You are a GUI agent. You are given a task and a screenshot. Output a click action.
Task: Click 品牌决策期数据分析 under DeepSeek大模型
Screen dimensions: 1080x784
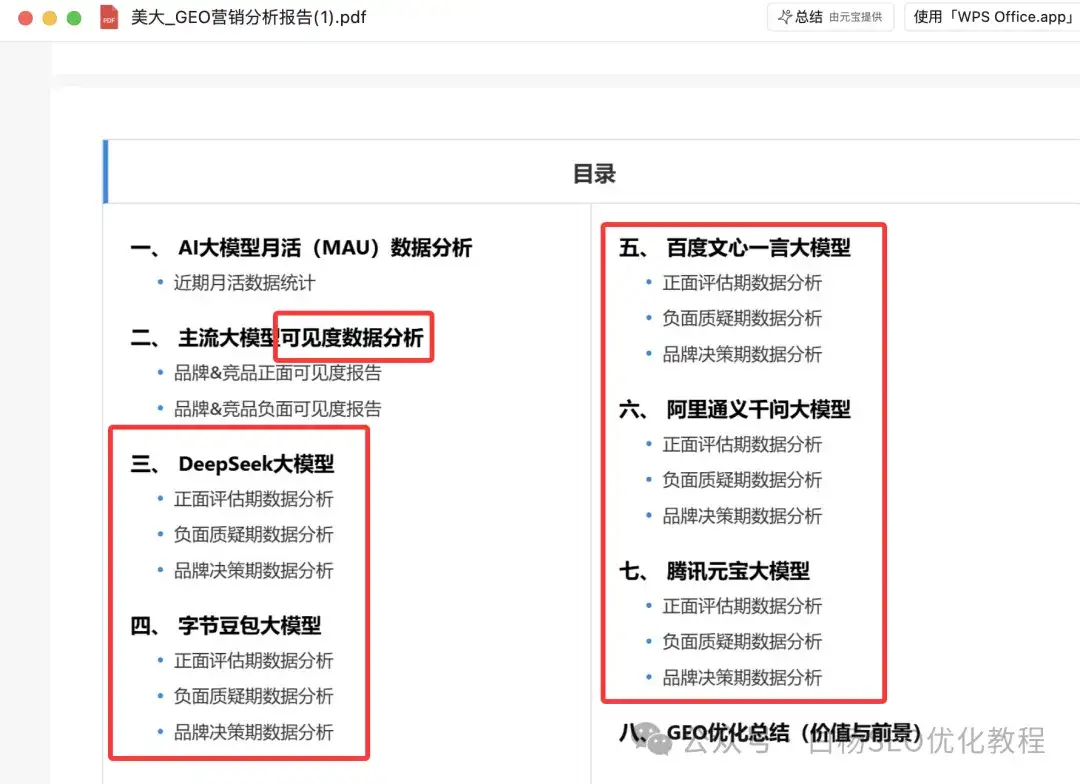pyautogui.click(x=253, y=570)
